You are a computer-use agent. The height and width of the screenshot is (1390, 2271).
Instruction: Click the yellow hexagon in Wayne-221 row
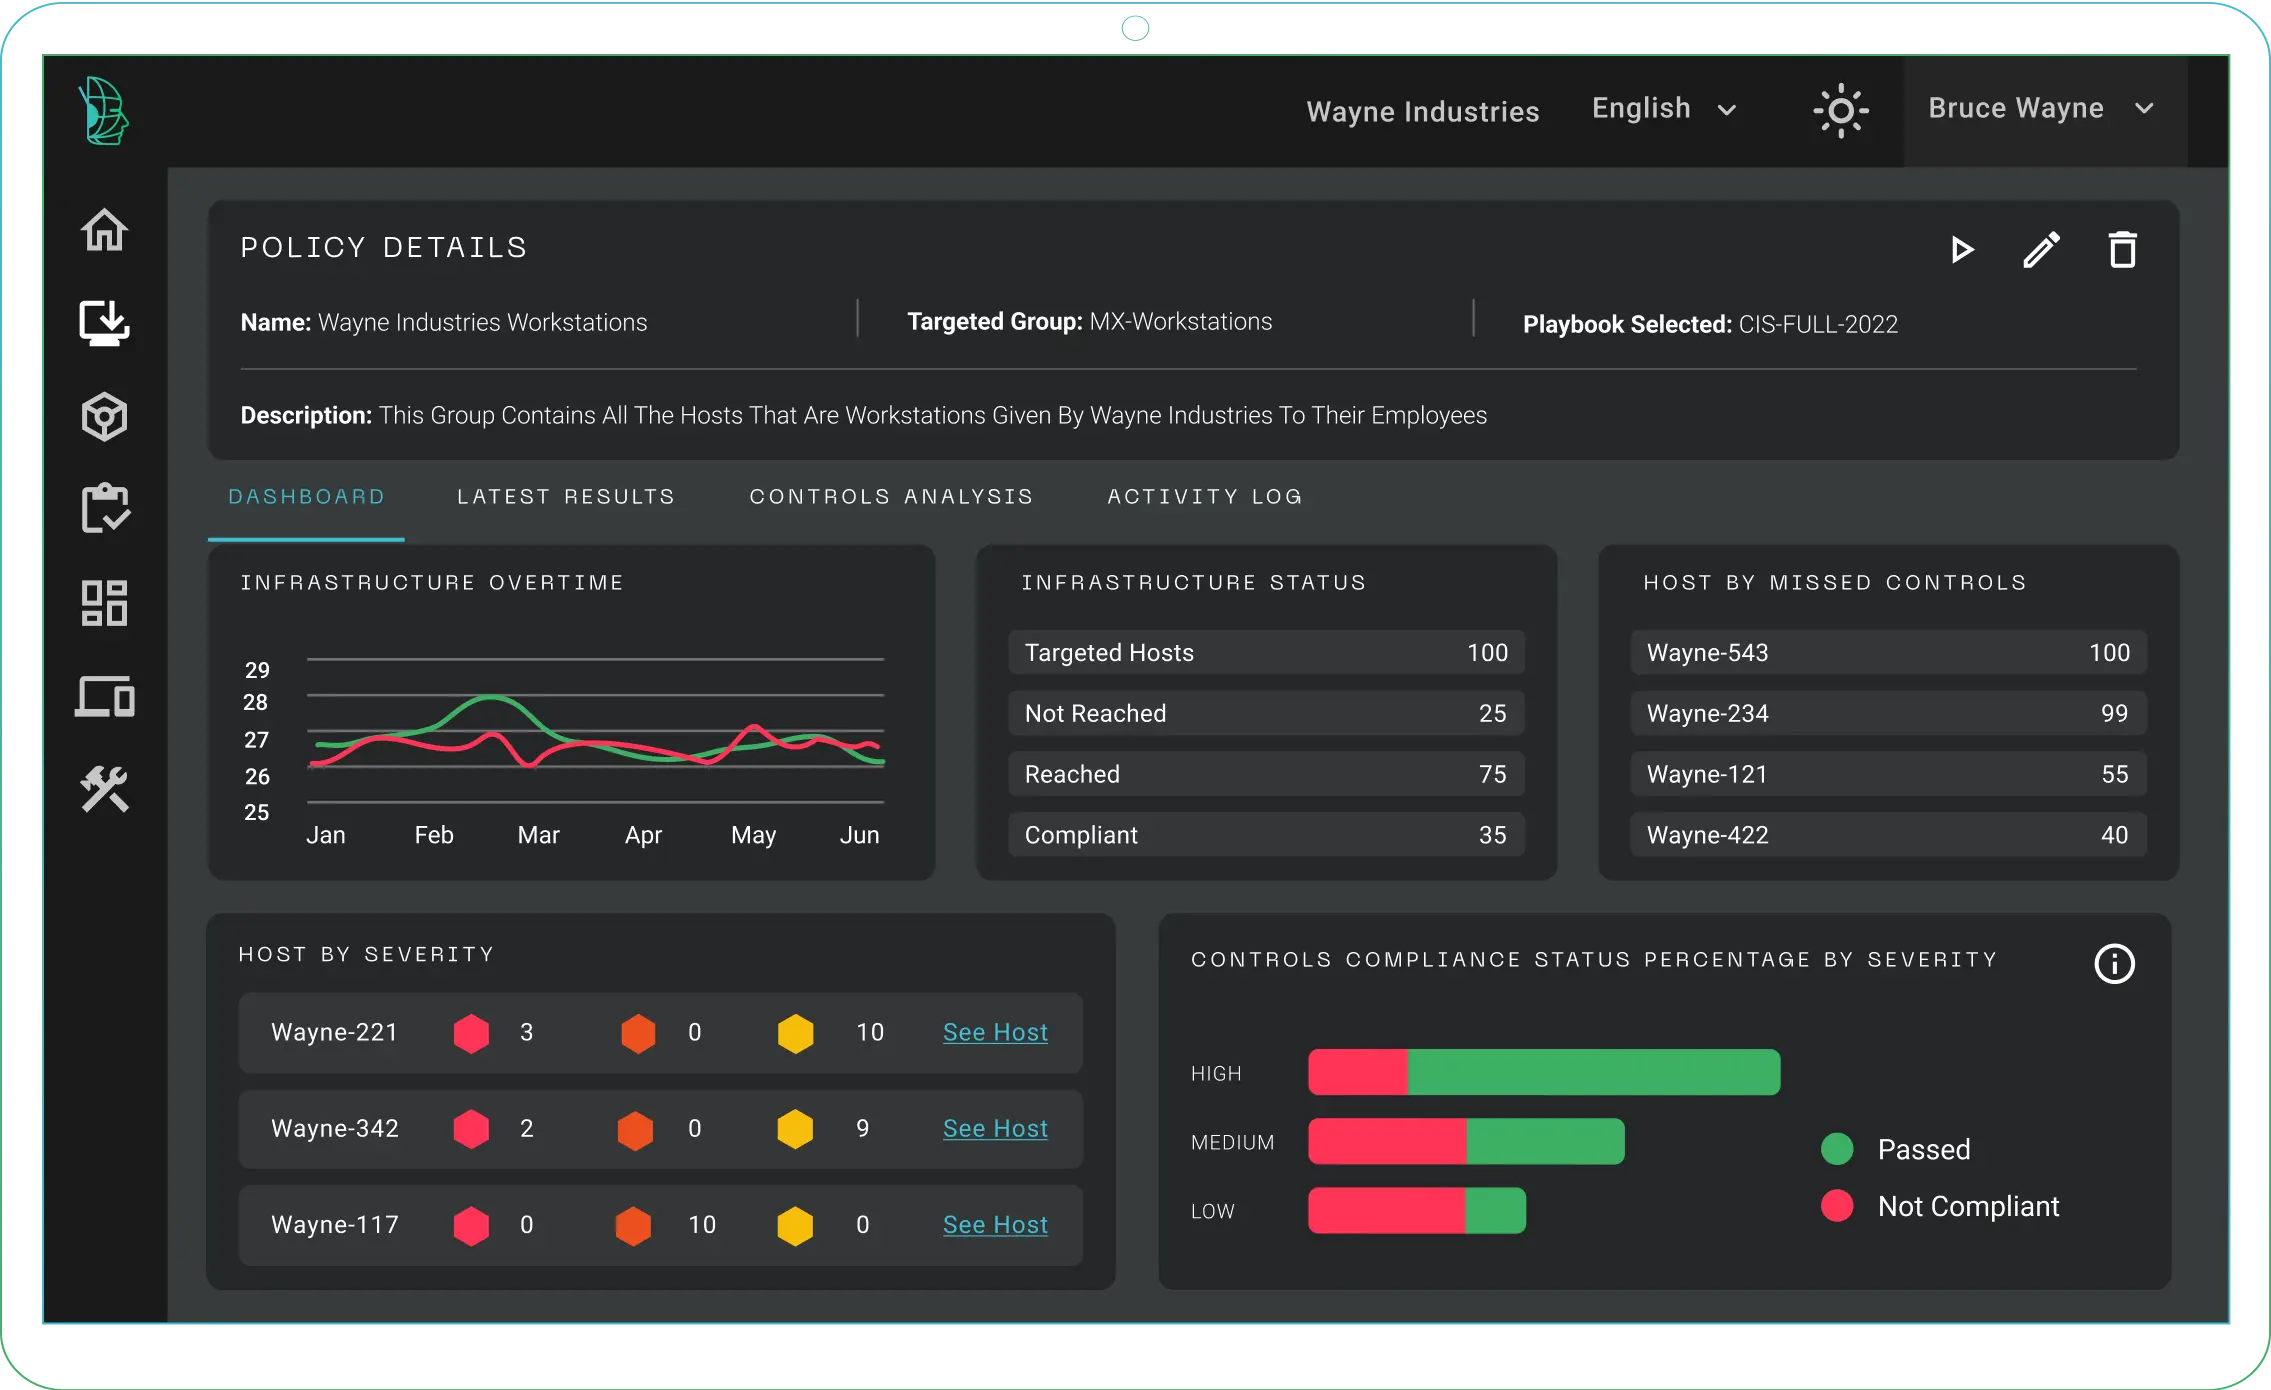(x=796, y=1033)
